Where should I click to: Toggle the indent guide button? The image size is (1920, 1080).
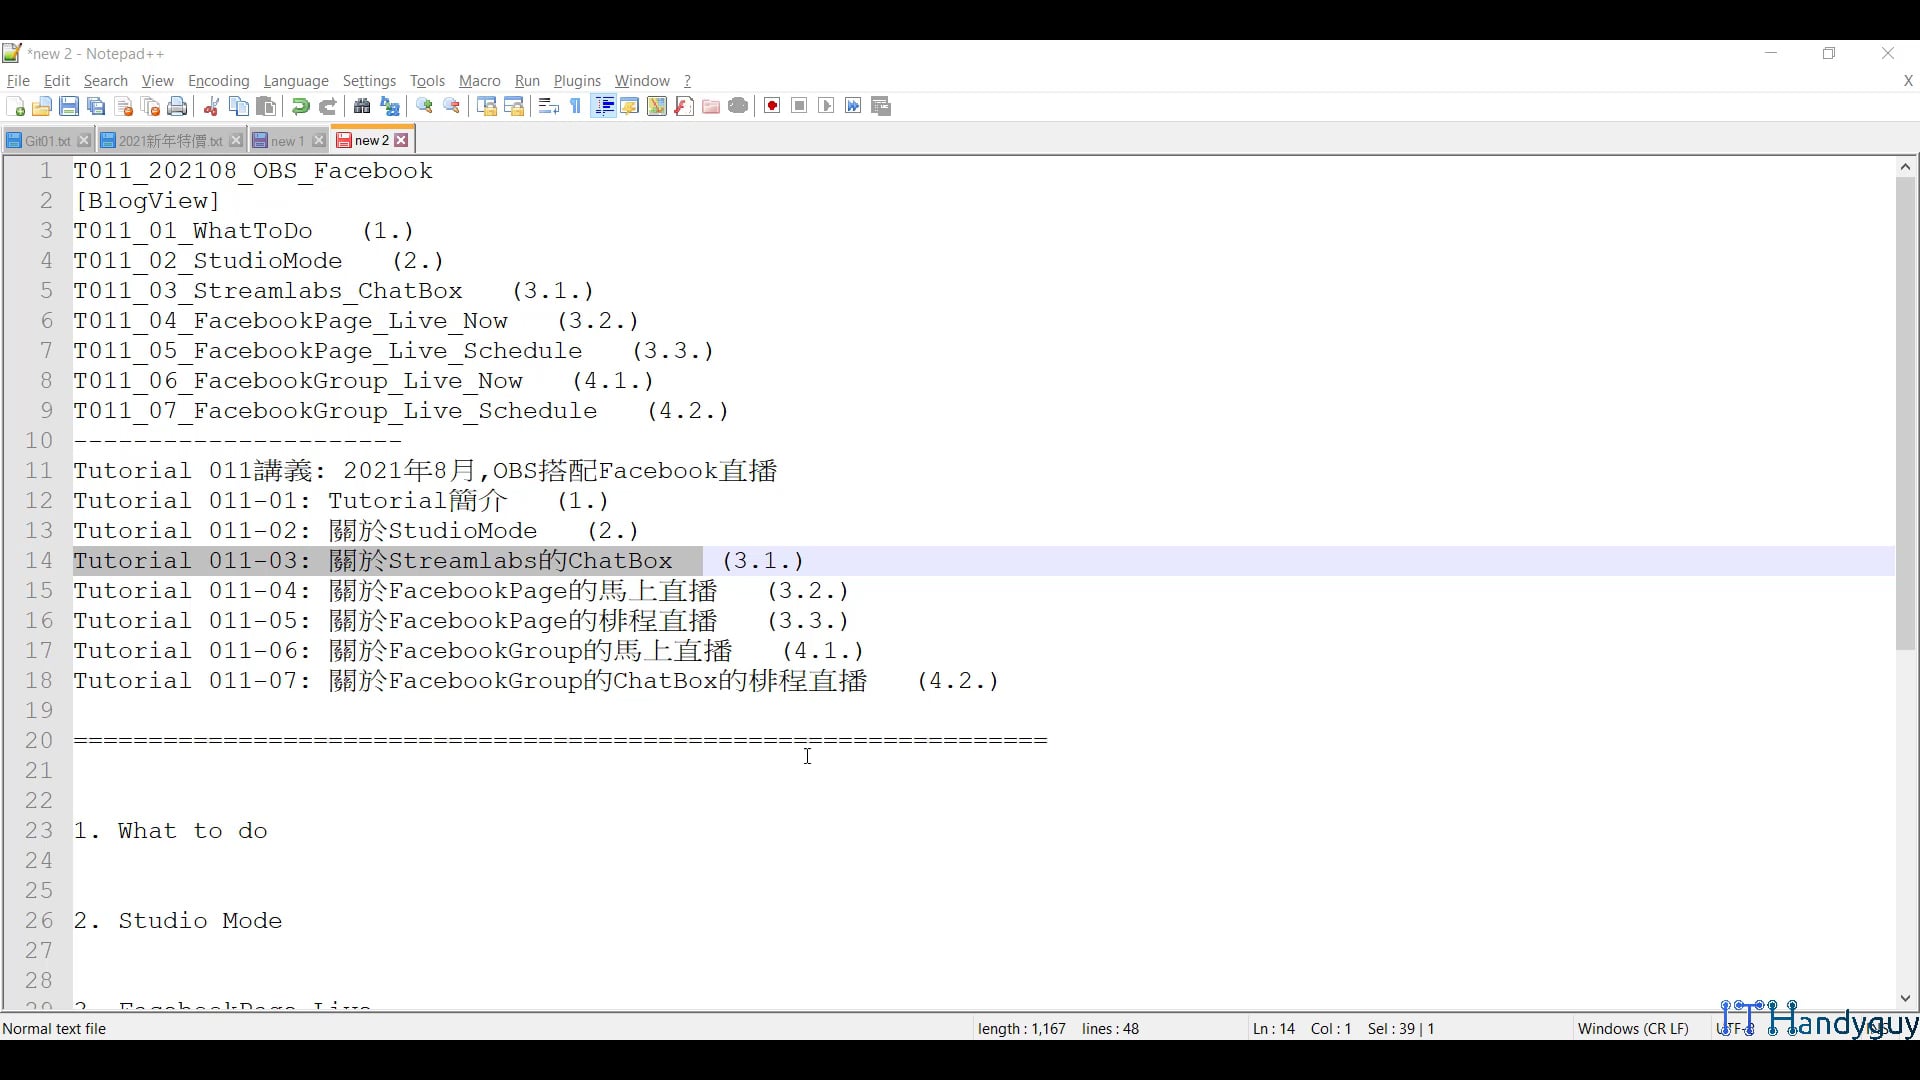pos(603,106)
